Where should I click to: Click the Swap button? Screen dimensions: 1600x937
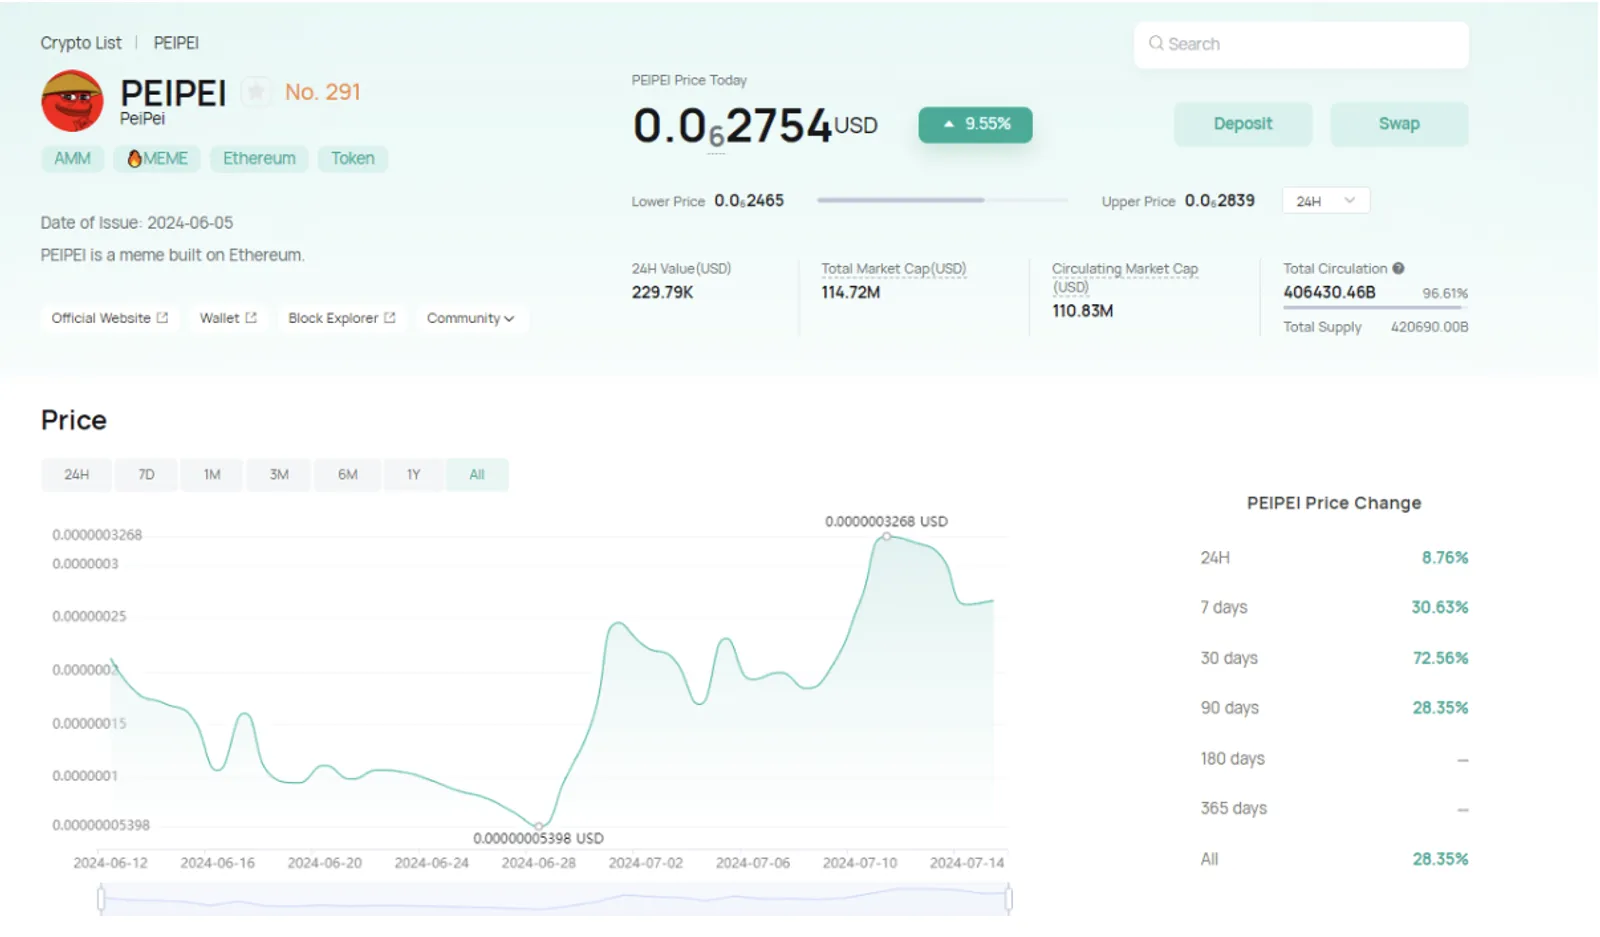(1399, 124)
